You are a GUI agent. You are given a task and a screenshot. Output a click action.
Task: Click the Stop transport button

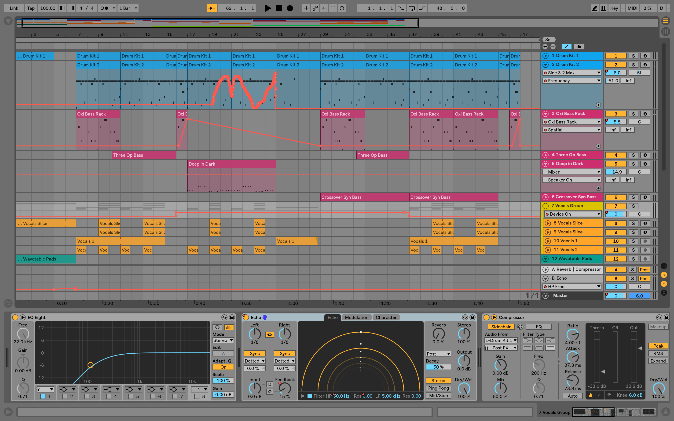click(279, 8)
